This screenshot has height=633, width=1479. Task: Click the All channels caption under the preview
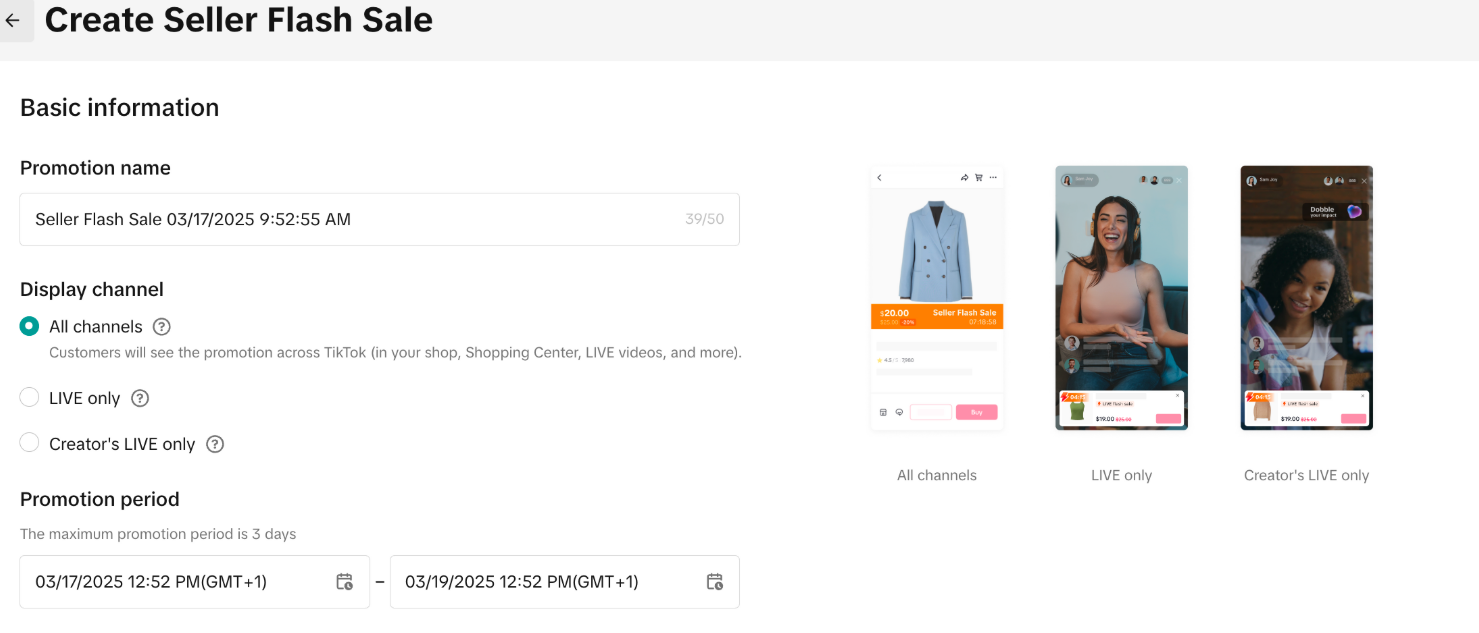point(937,476)
